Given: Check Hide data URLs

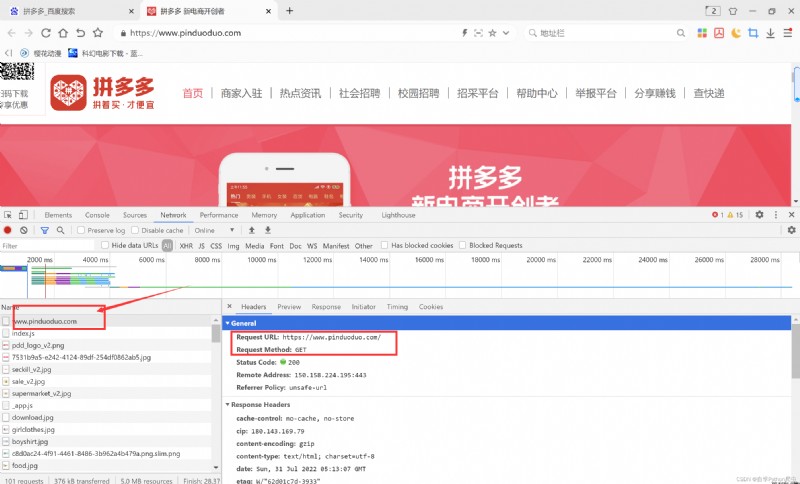Looking at the screenshot, I should point(105,245).
